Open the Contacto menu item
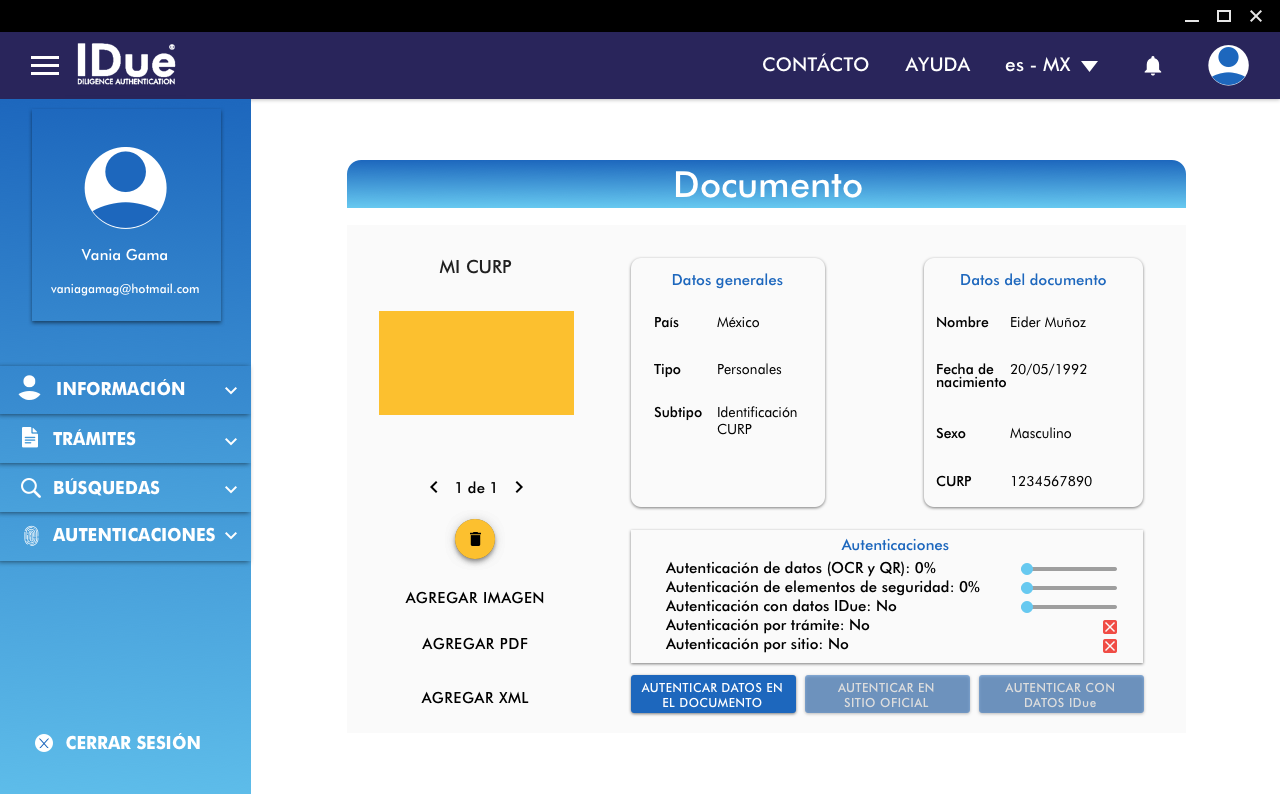The width and height of the screenshot is (1280, 794). 815,65
